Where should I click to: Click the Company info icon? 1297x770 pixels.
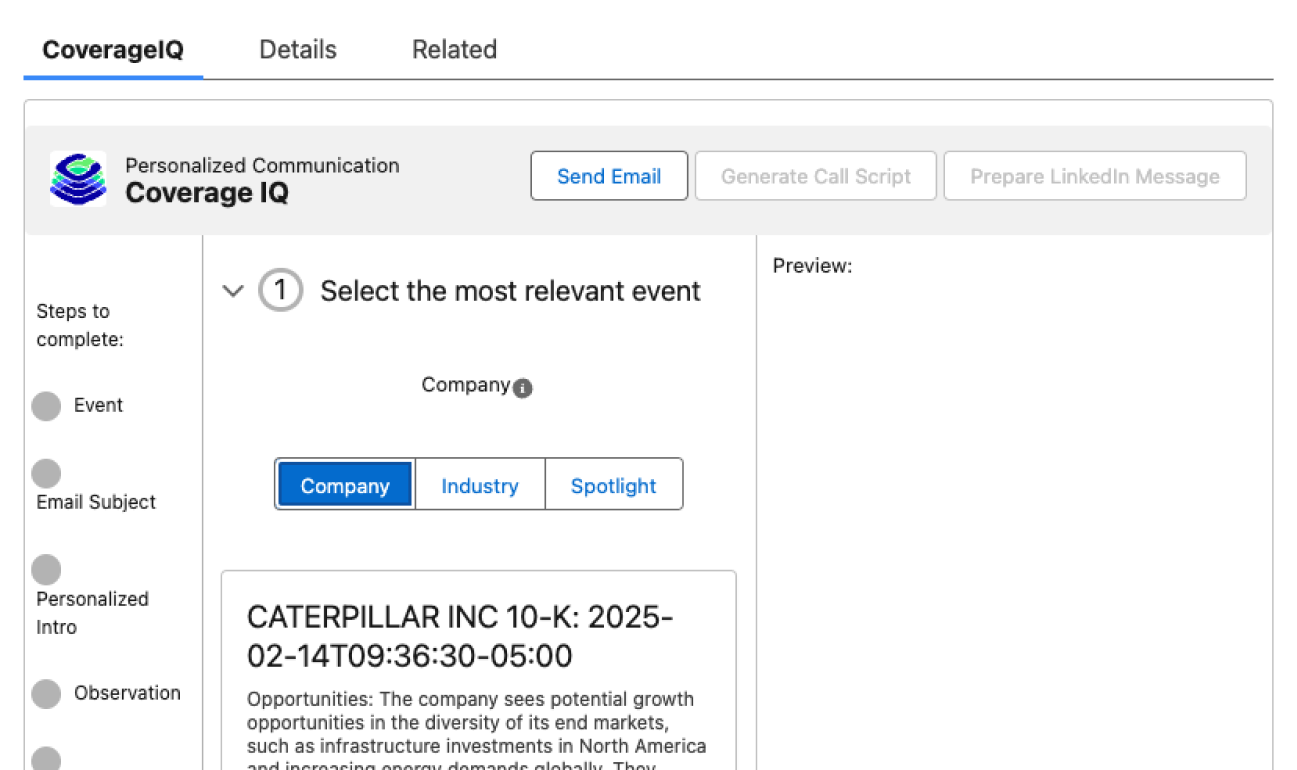click(x=522, y=389)
